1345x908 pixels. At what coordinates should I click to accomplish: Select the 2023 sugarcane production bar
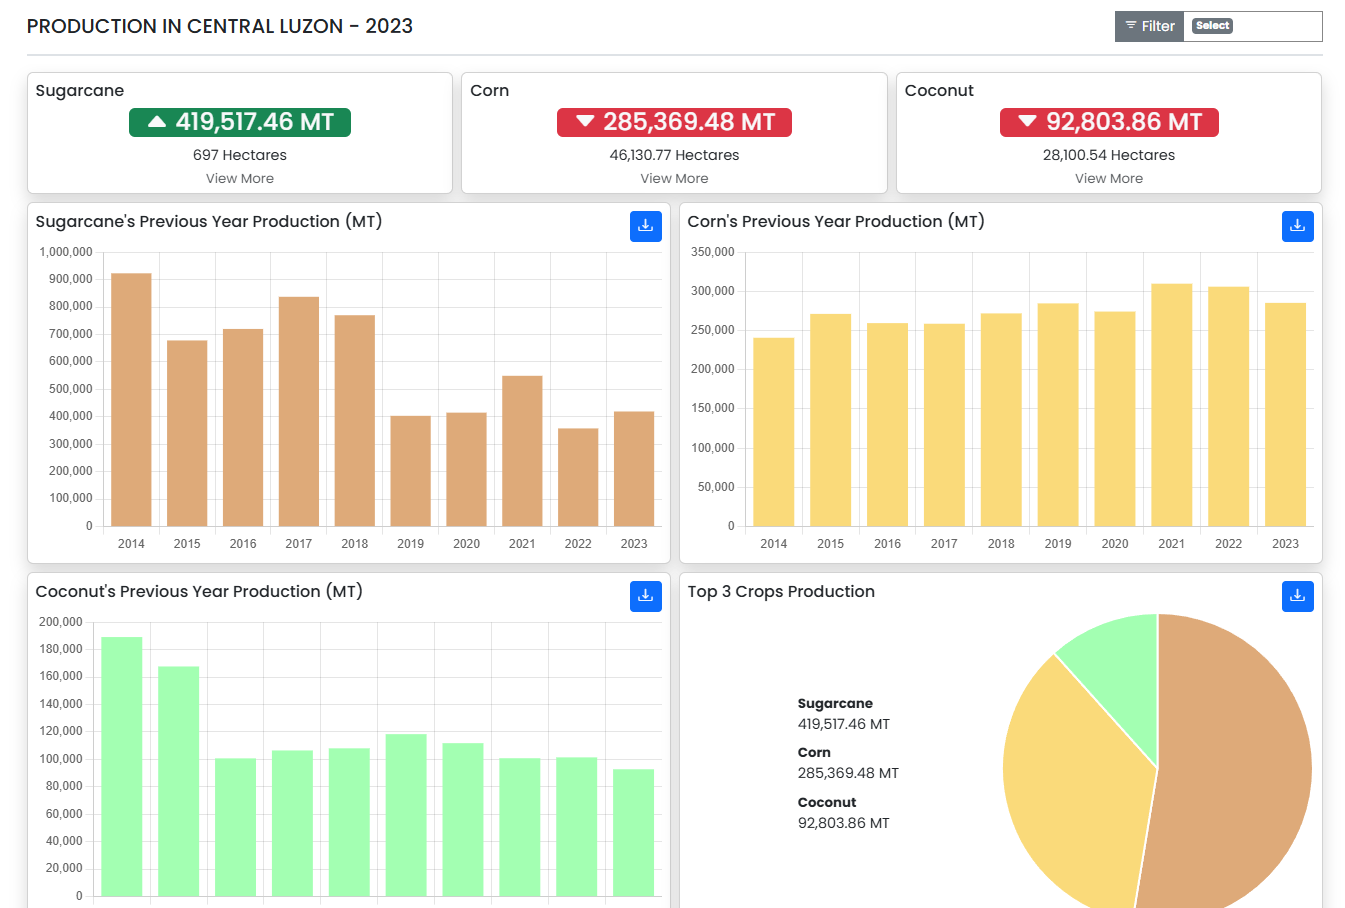click(634, 468)
